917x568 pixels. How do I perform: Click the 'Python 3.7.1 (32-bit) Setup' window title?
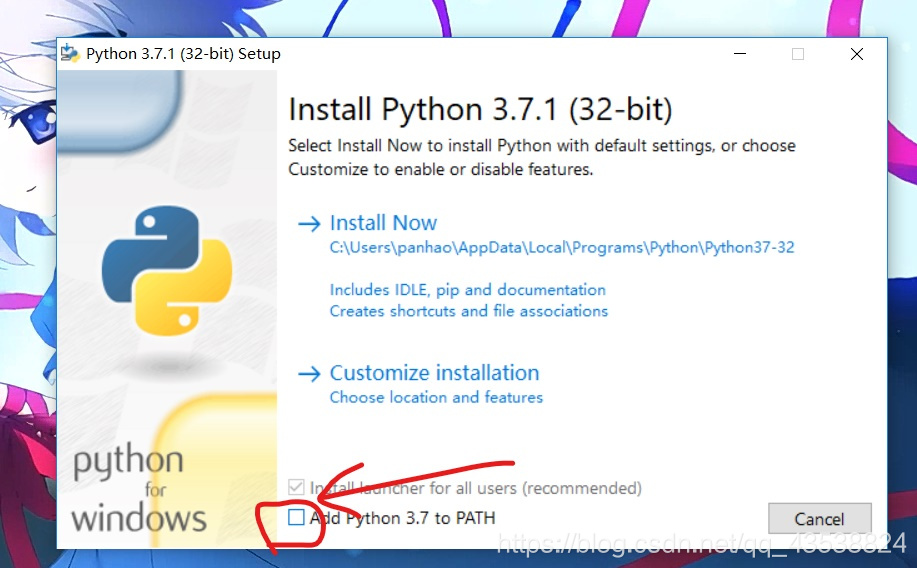tap(183, 54)
